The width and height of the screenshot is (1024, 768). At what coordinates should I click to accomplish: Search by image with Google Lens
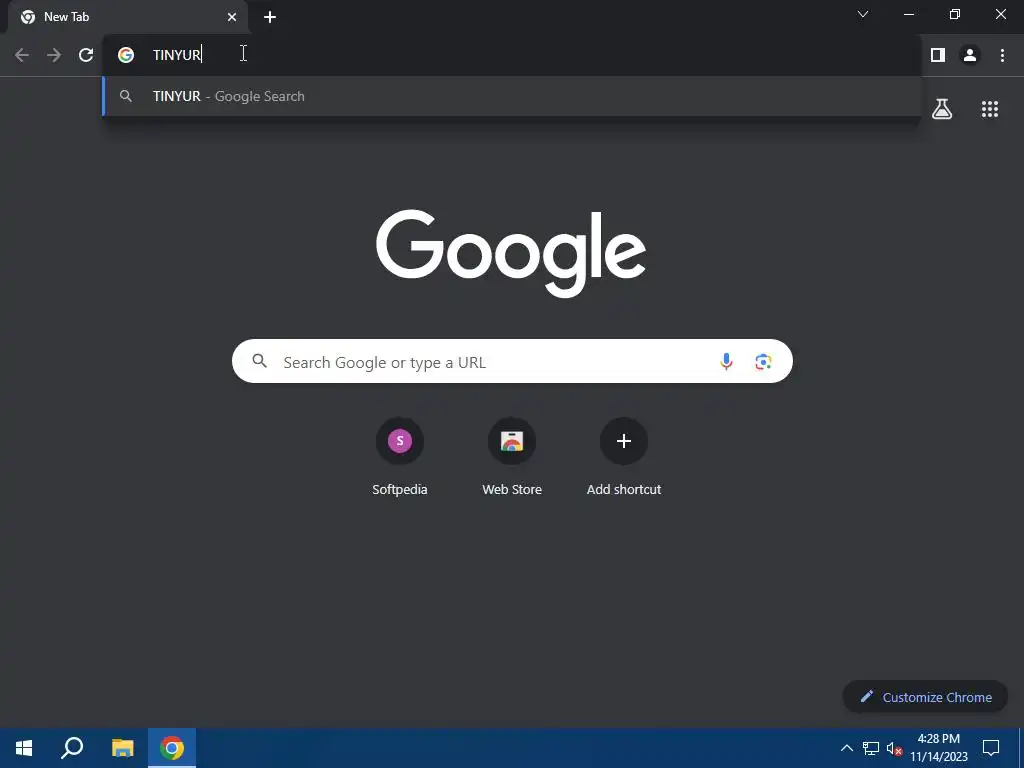763,361
